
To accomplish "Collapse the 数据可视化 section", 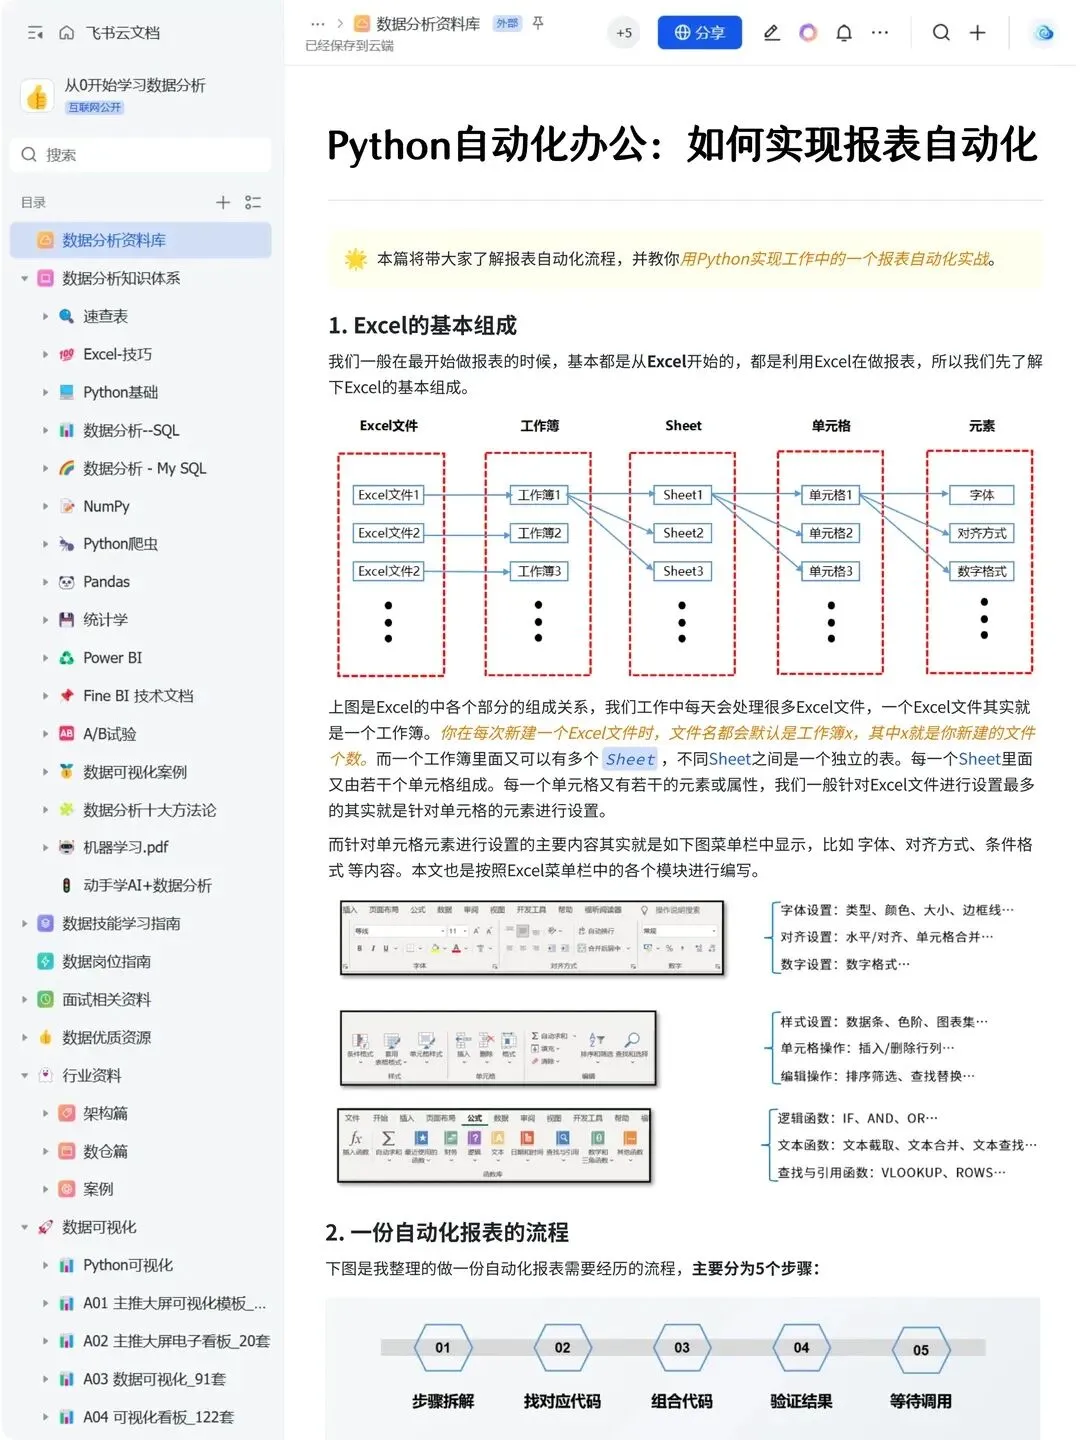I will 25,1227.
